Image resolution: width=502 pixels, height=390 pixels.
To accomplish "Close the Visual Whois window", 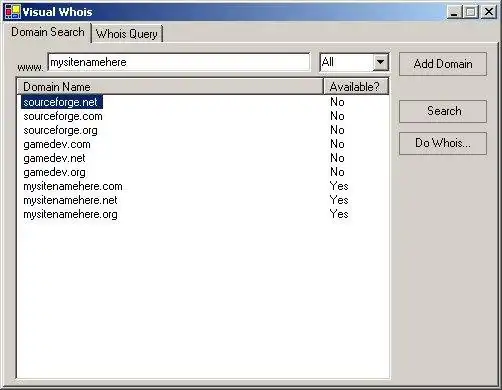I will tap(489, 12).
